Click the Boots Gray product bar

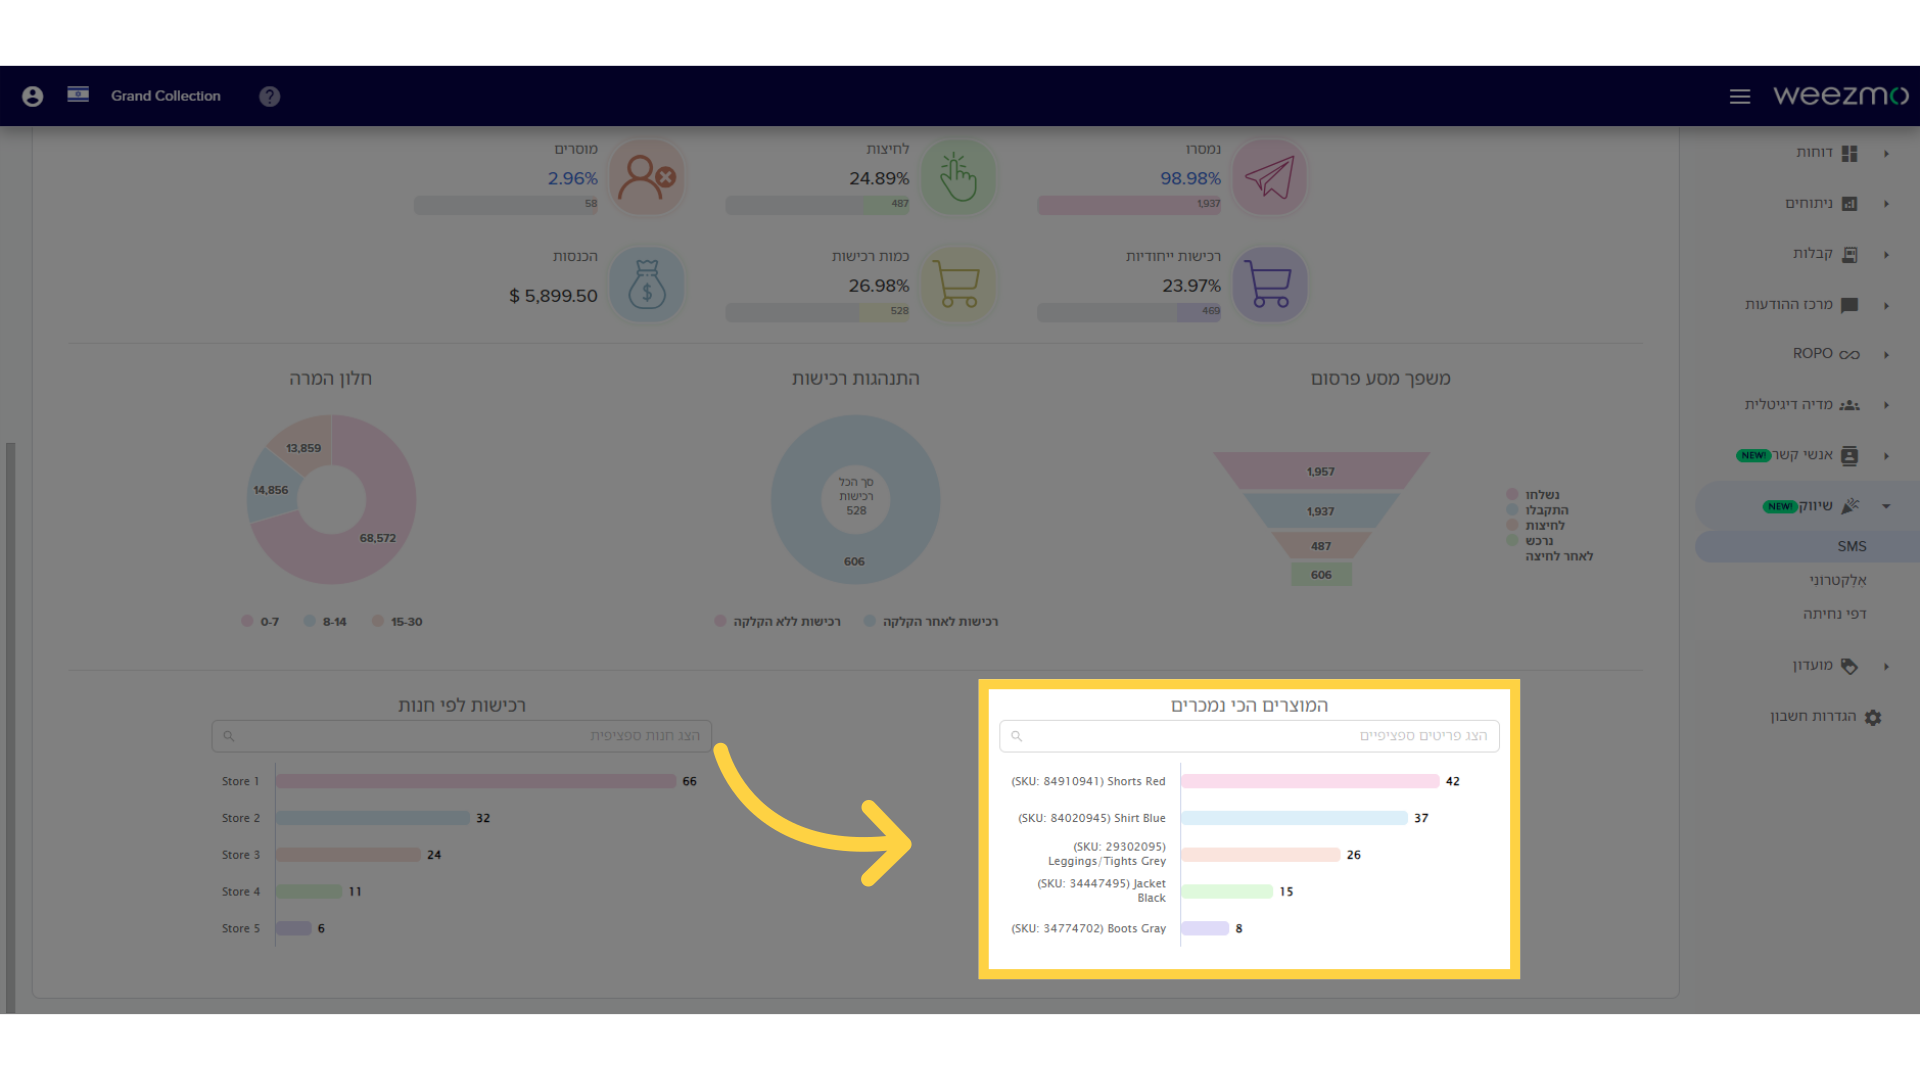click(x=1205, y=928)
